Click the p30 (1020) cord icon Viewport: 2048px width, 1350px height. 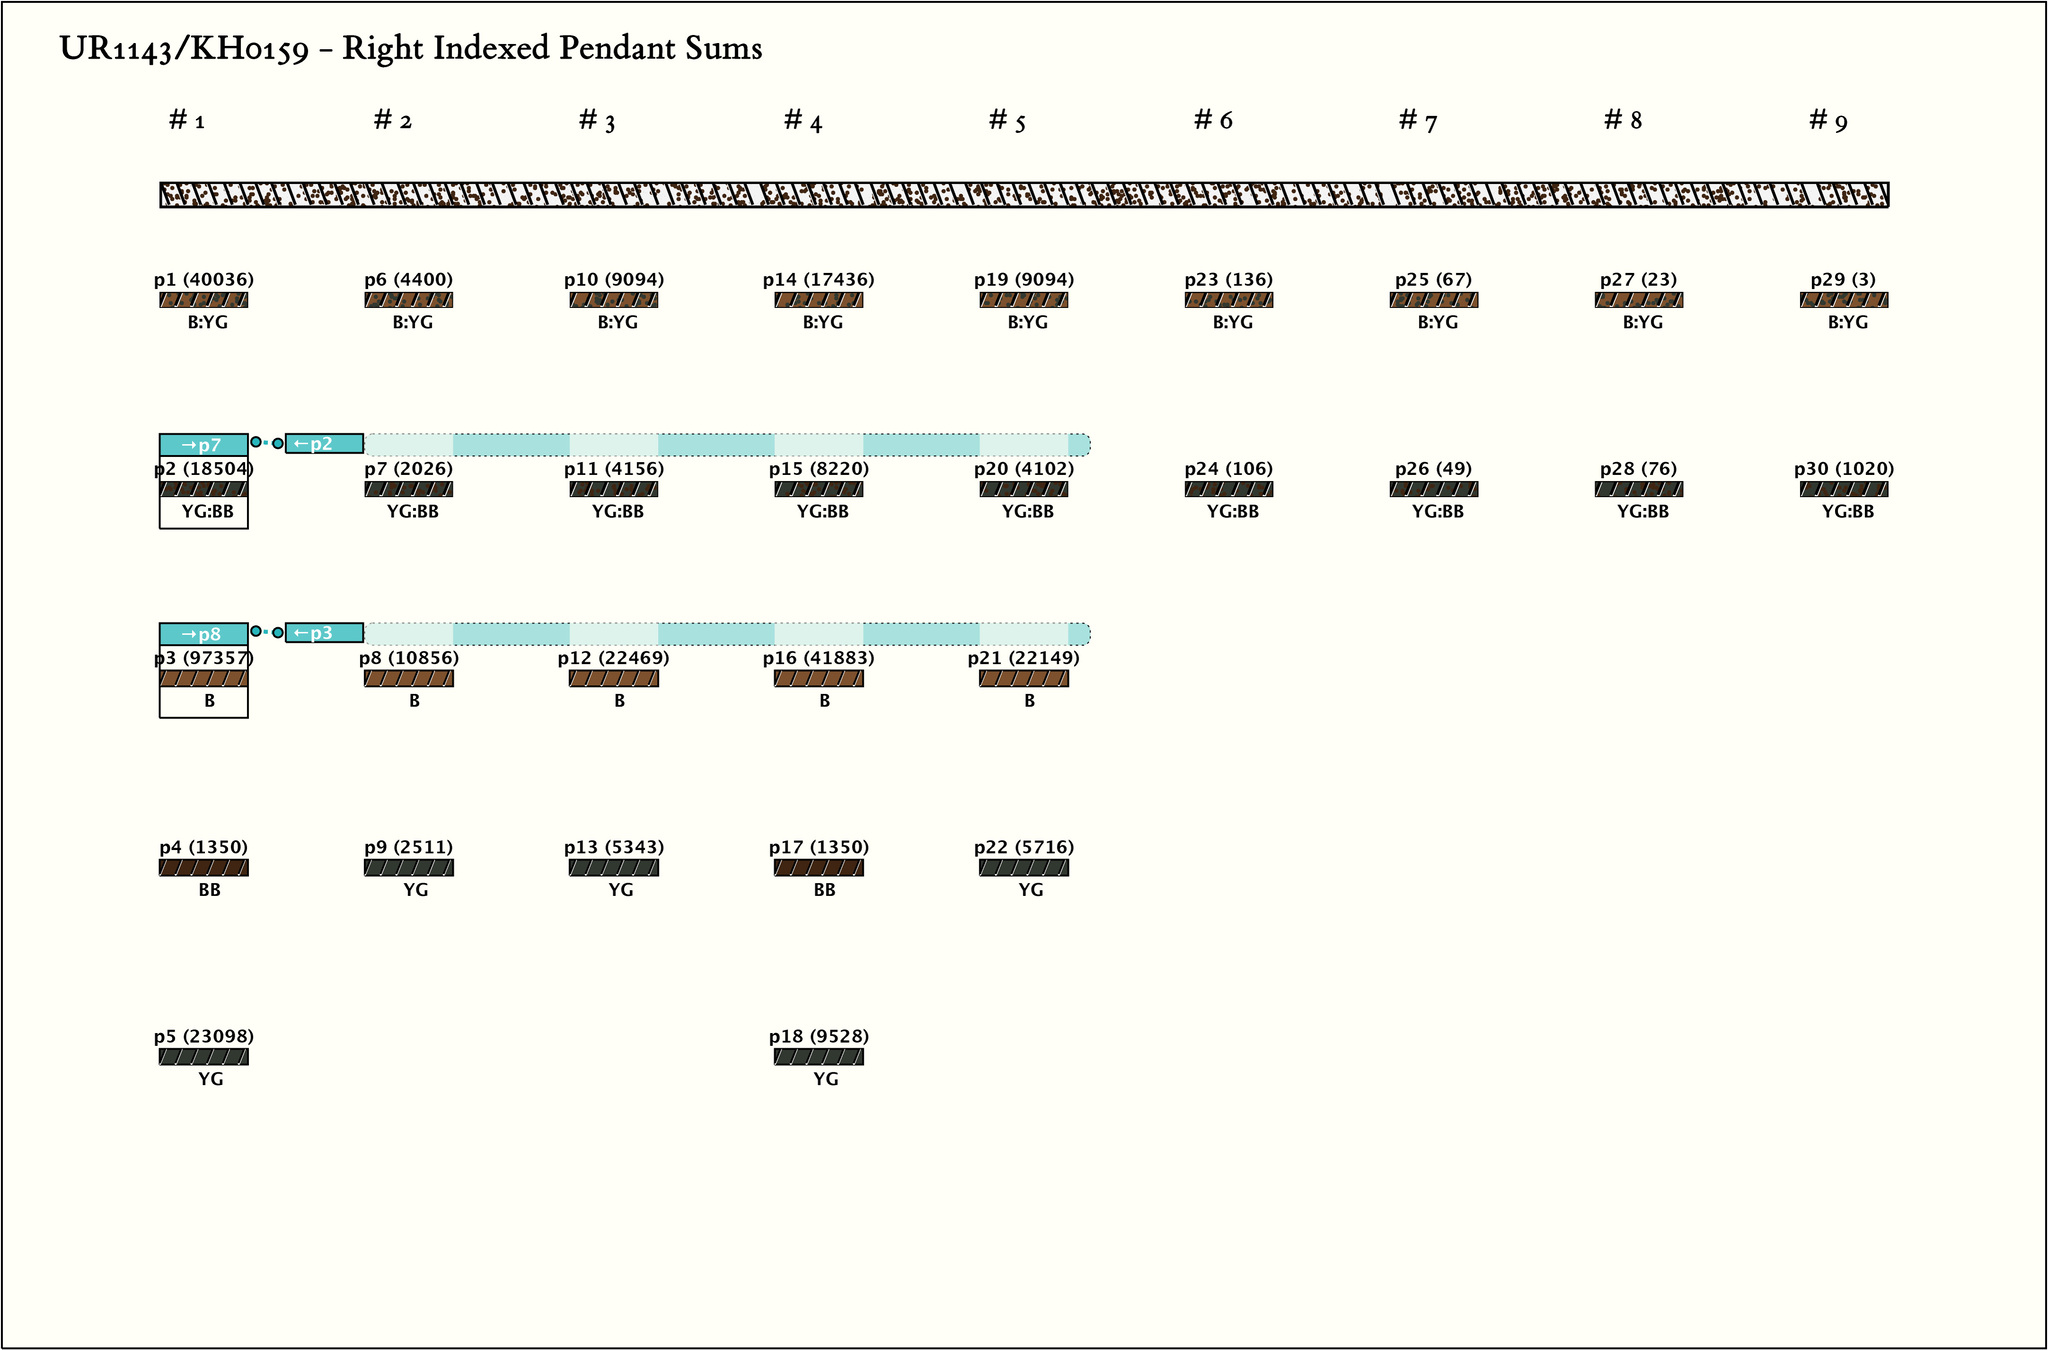tap(1843, 489)
